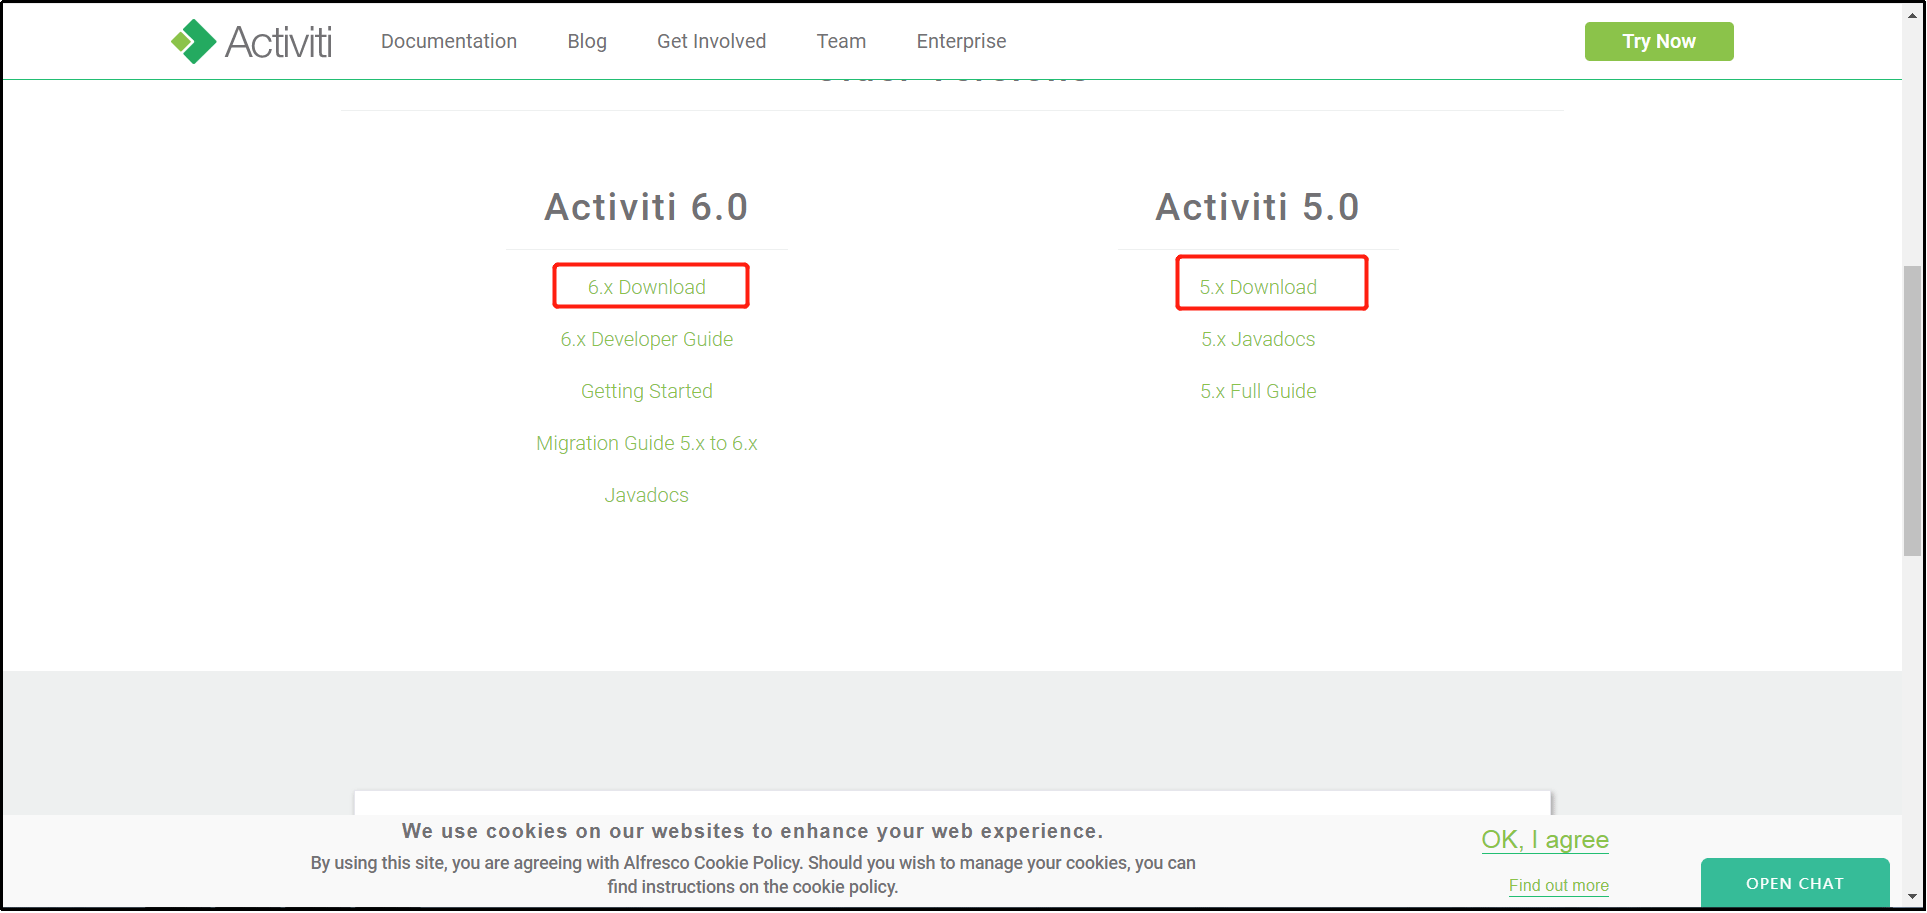Image resolution: width=1927 pixels, height=913 pixels.
Task: Click the scrollbar down arrow
Action: pyautogui.click(x=1913, y=898)
